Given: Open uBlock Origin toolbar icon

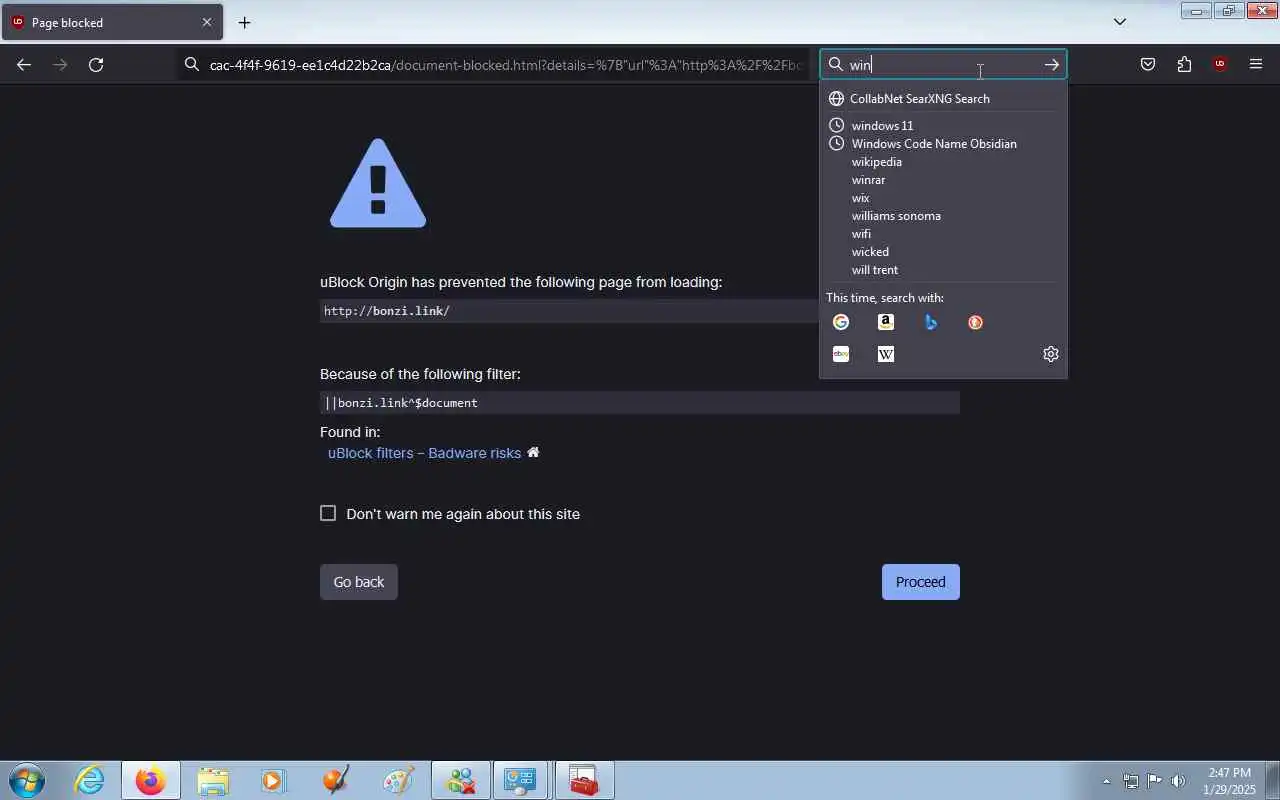Looking at the screenshot, I should (x=1220, y=64).
